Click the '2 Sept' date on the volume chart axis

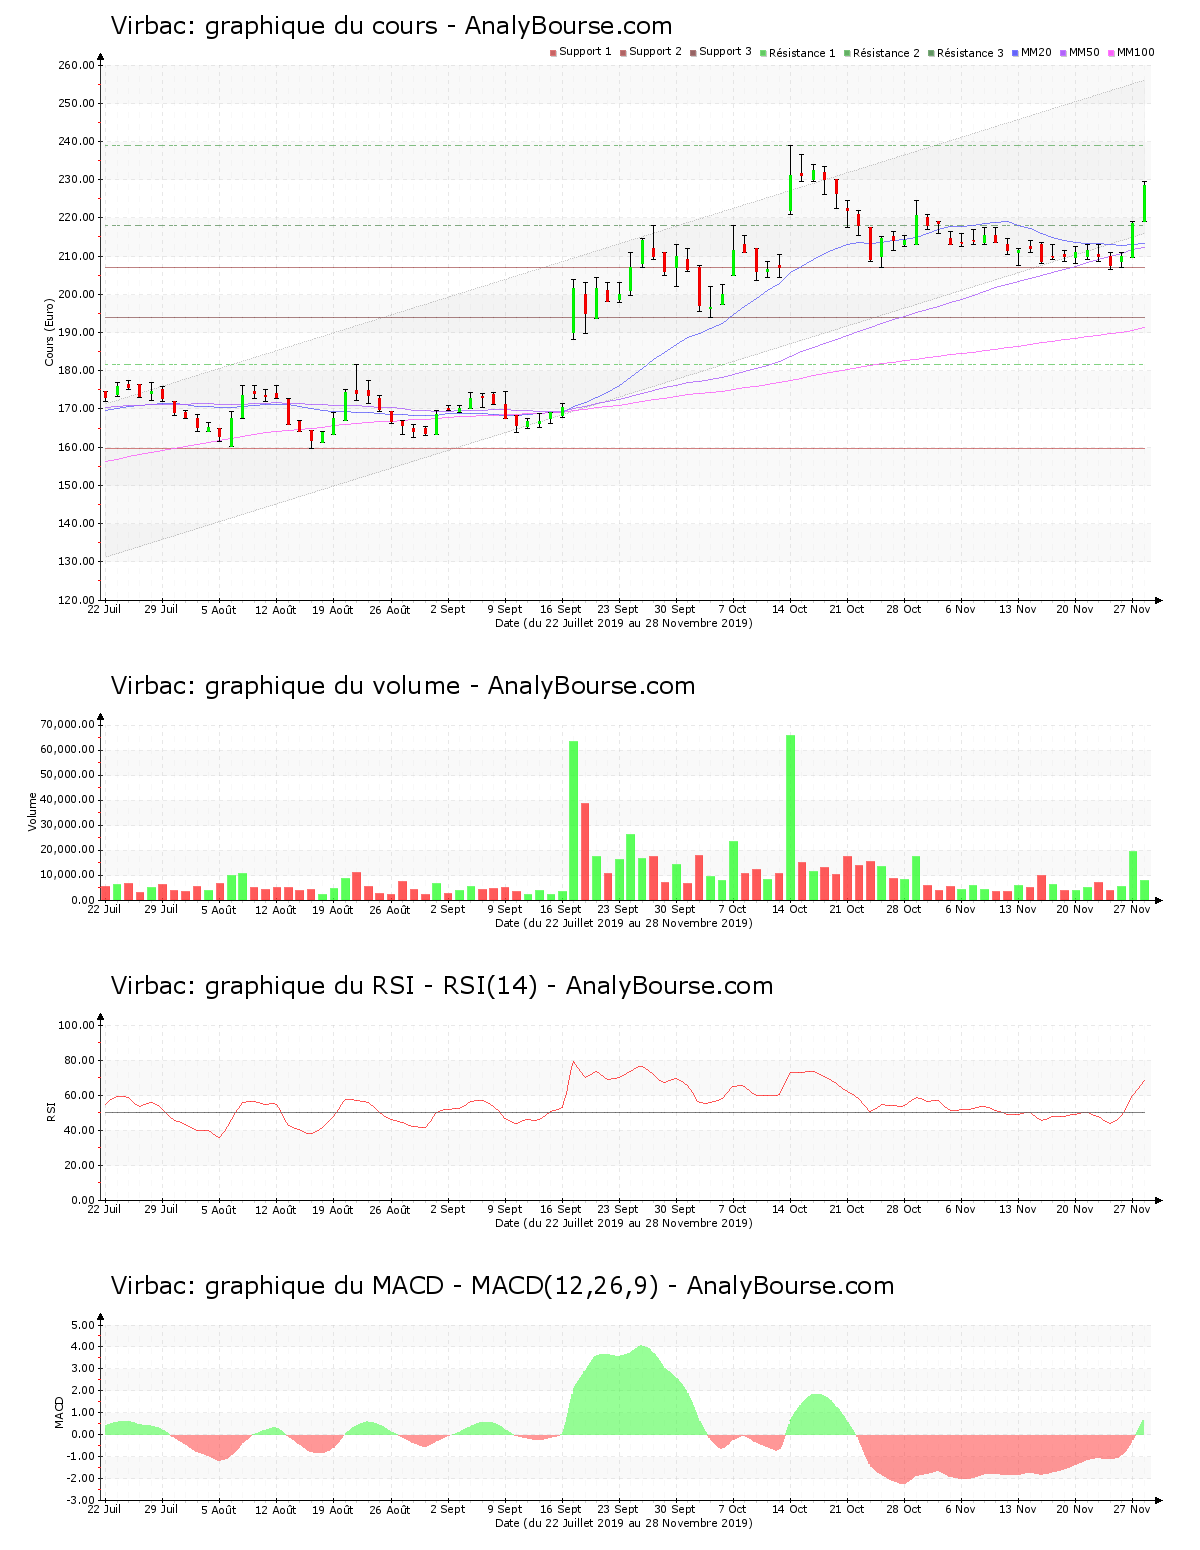447,909
